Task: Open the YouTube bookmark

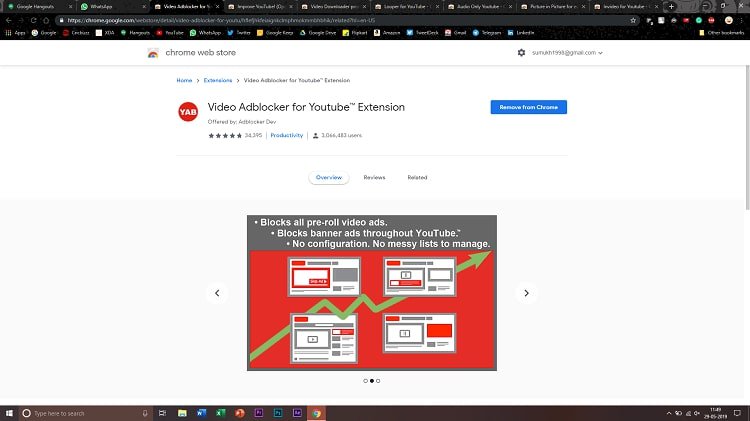Action: (170, 33)
